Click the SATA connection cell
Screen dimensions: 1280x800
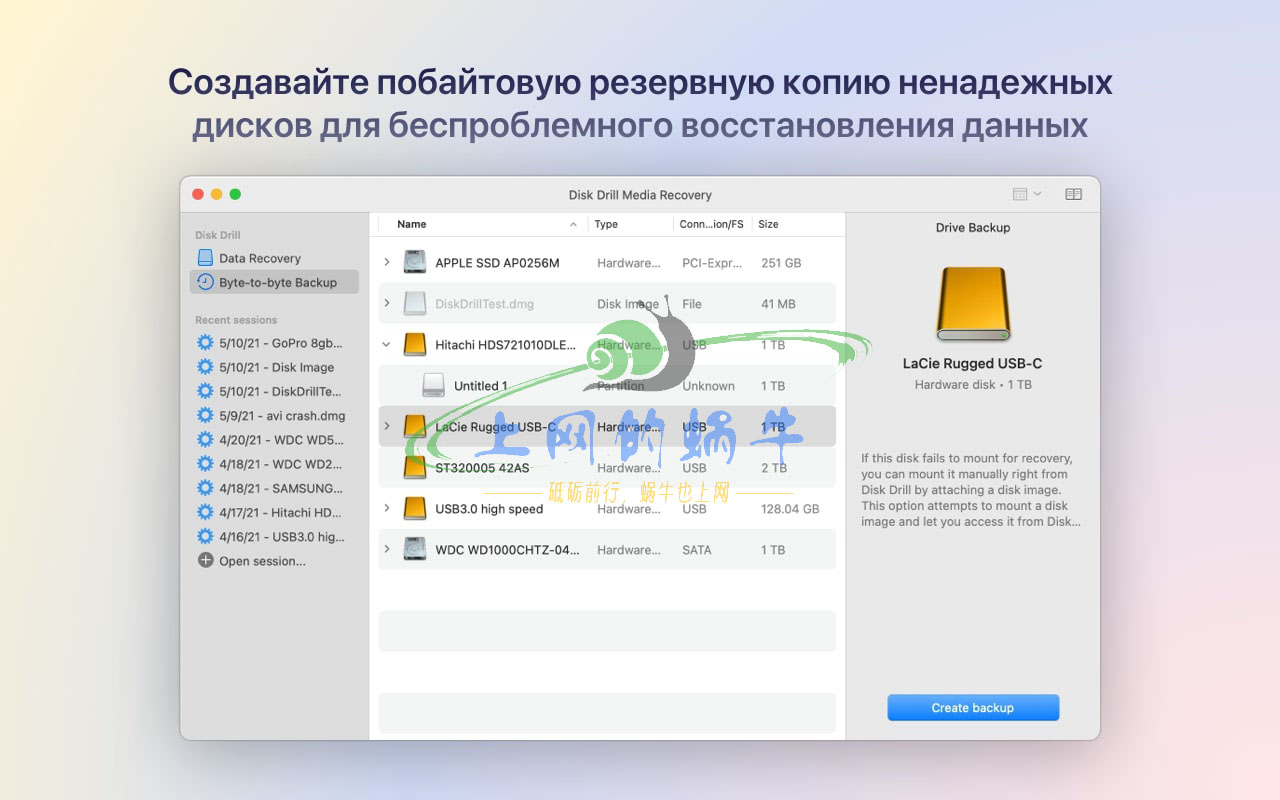(697, 550)
